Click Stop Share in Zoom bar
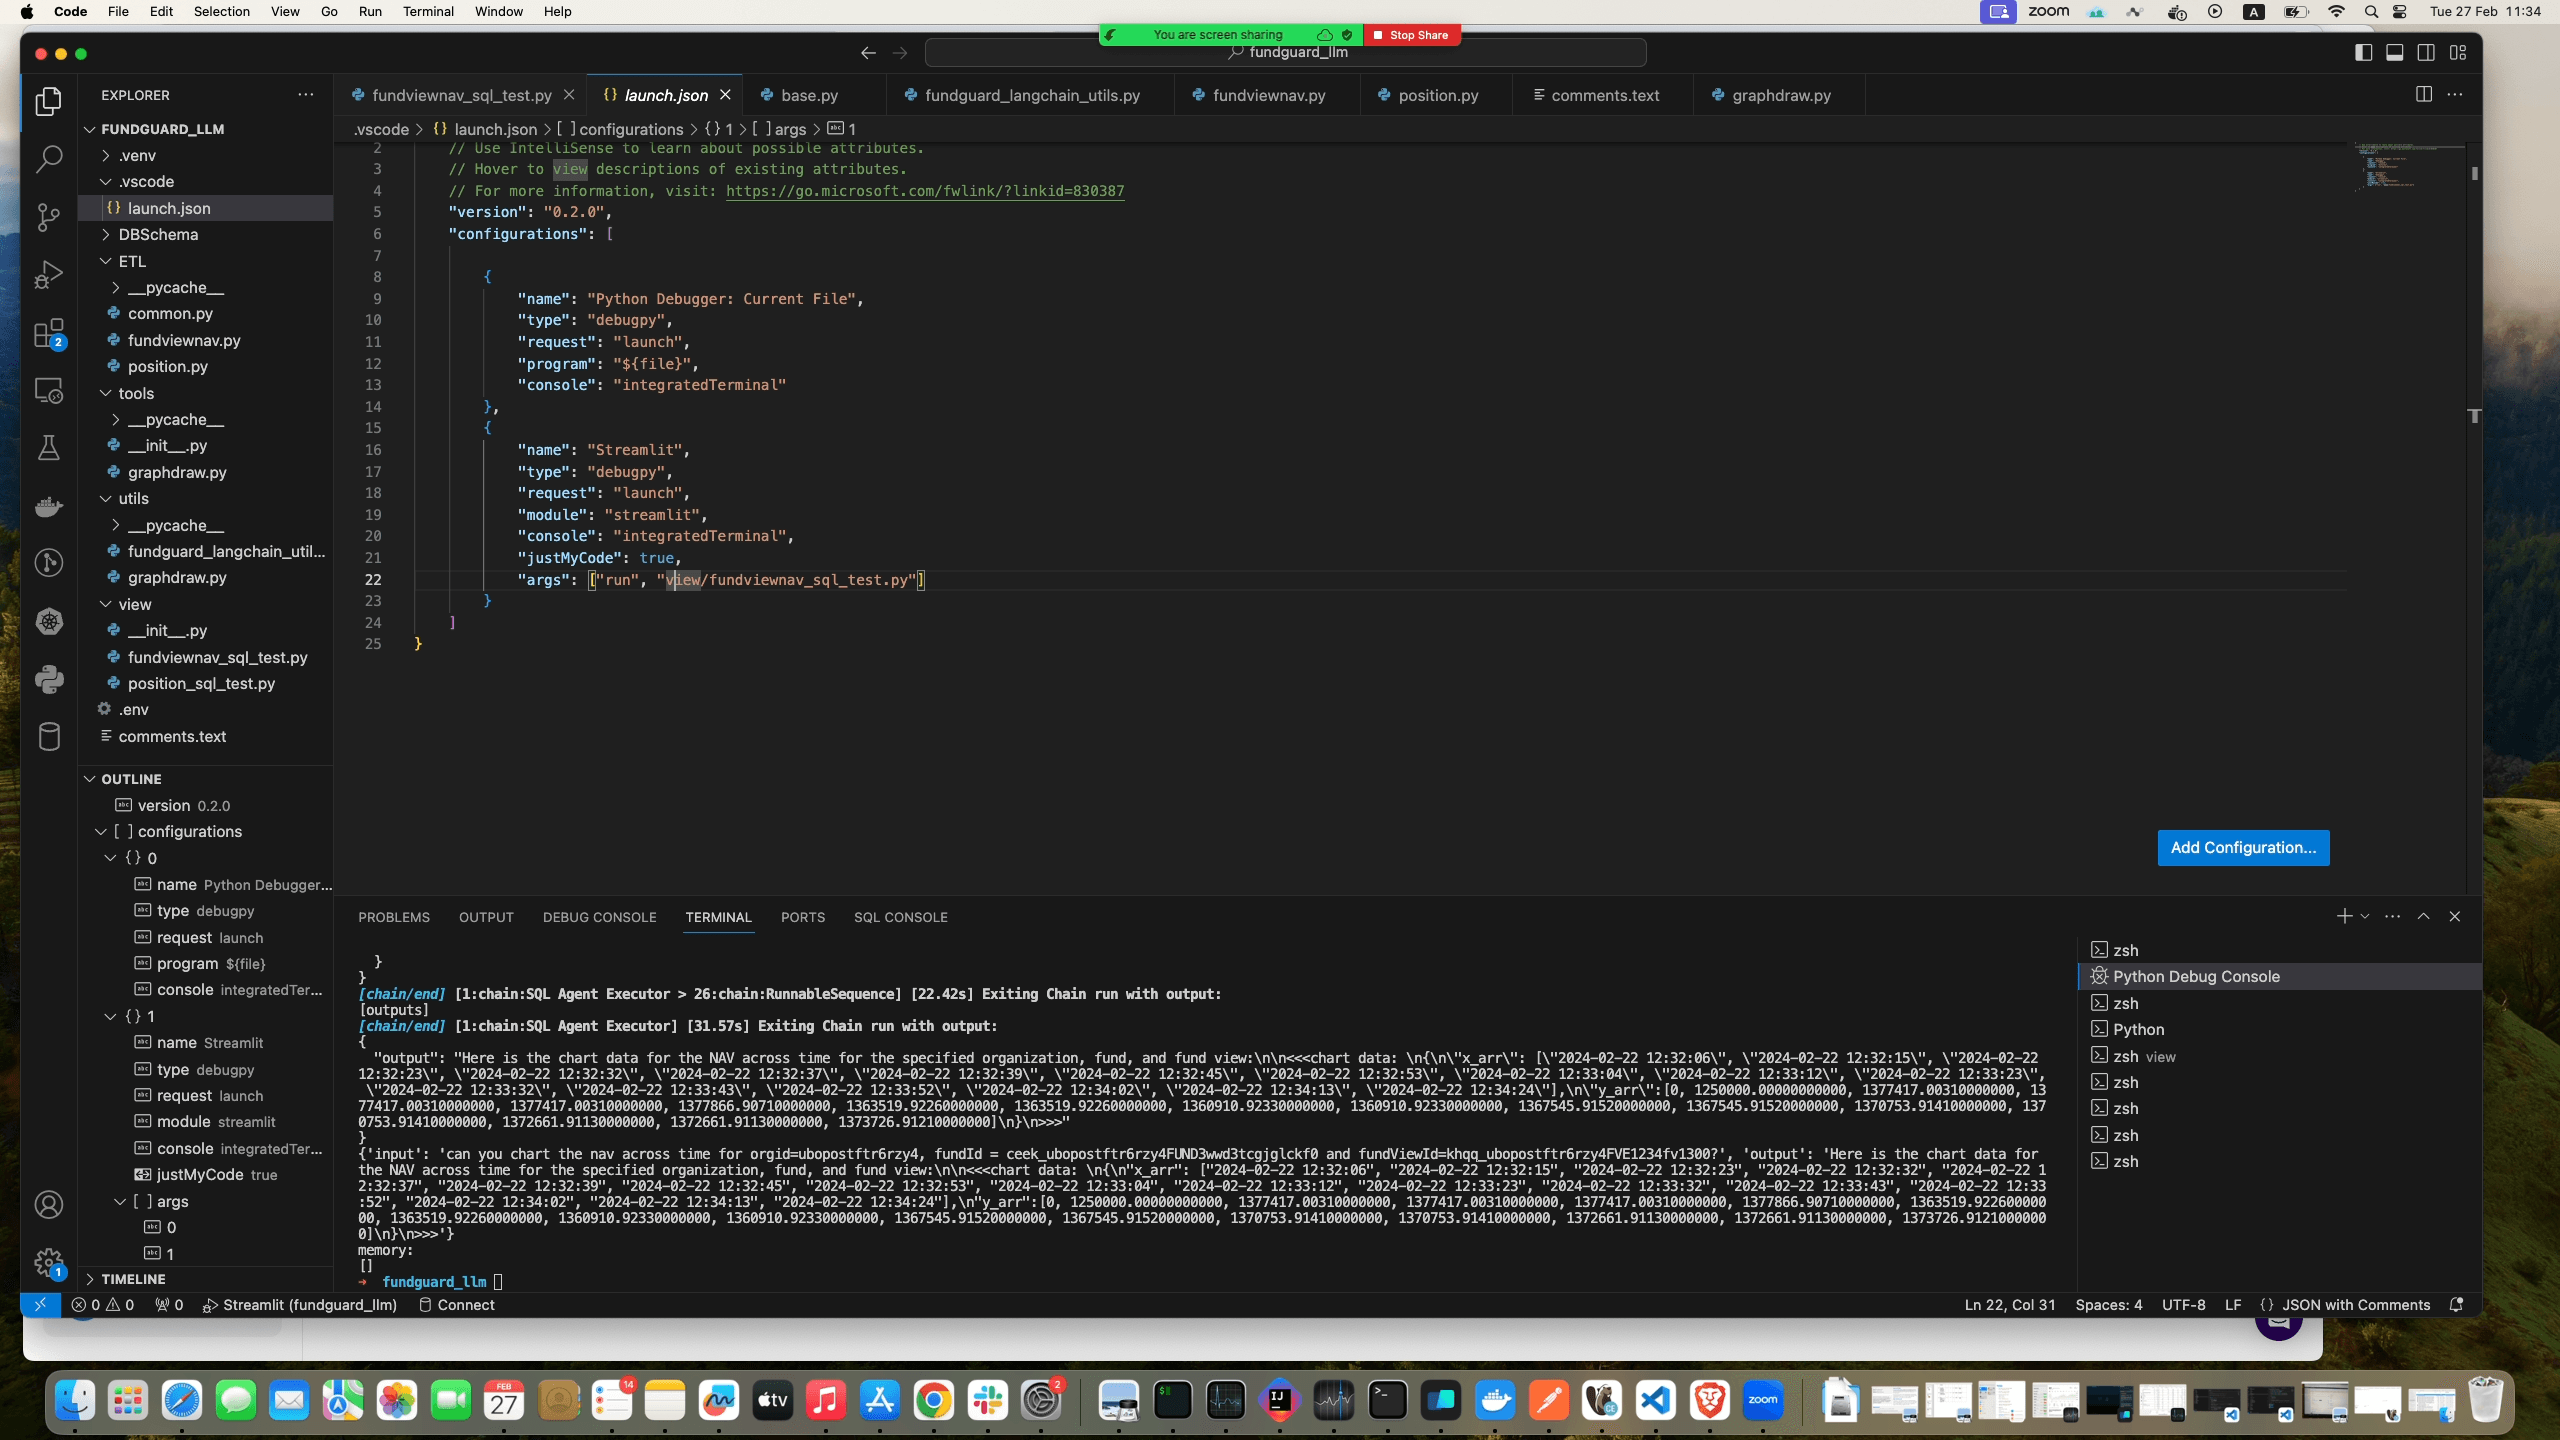This screenshot has width=2560, height=1440. point(1411,35)
